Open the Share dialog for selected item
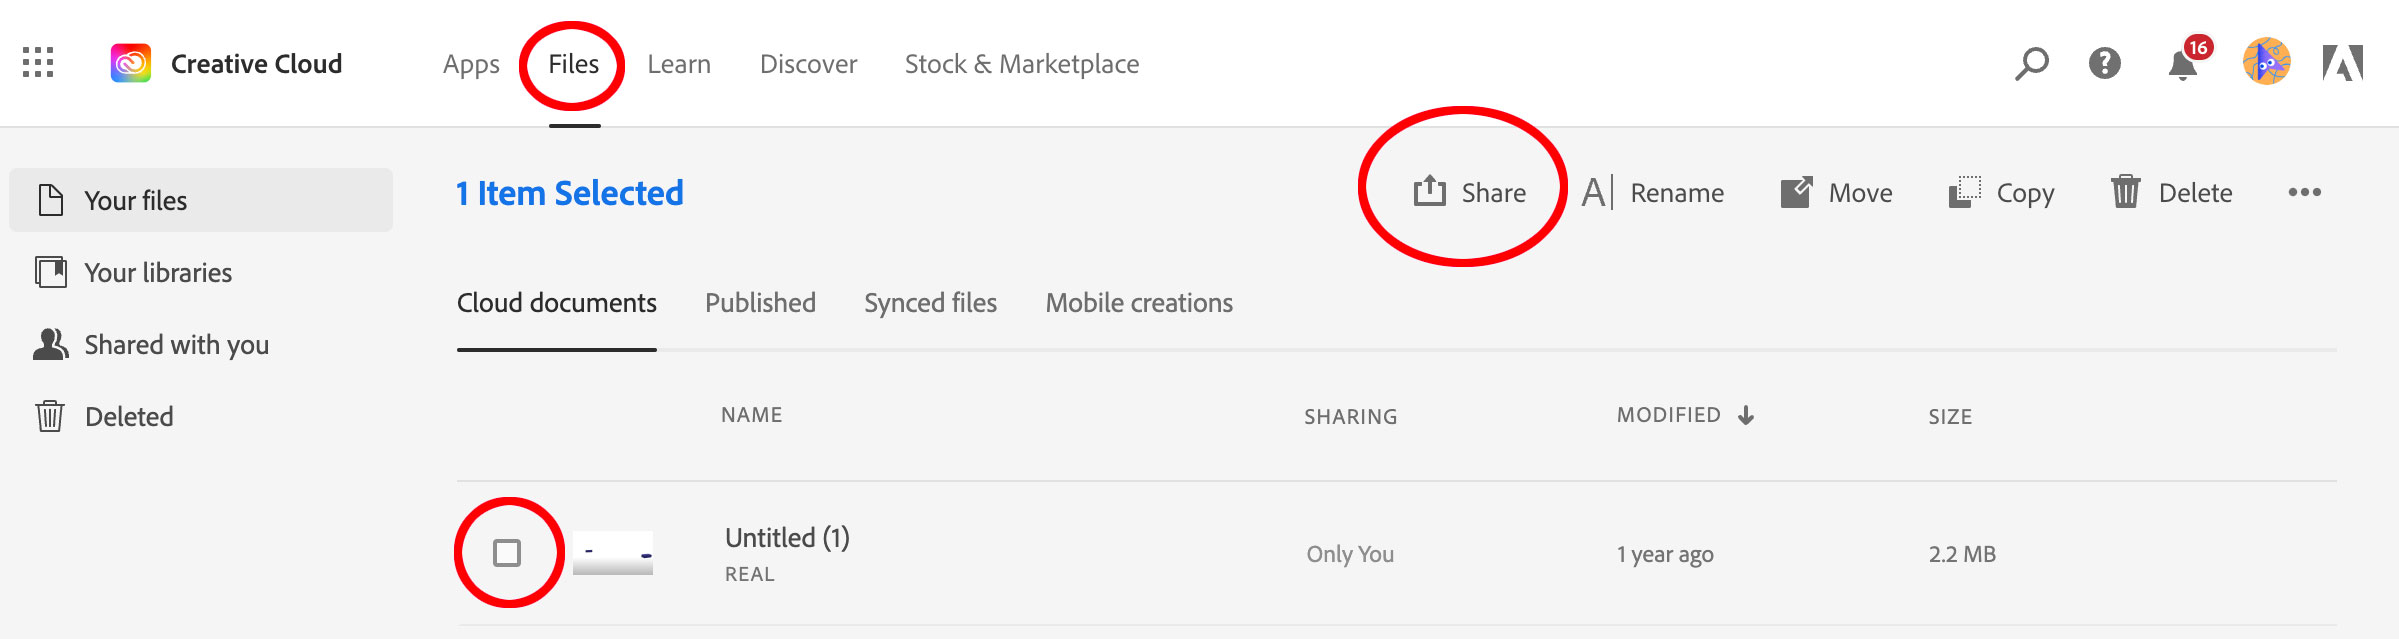Image resolution: width=2399 pixels, height=639 pixels. (1470, 193)
